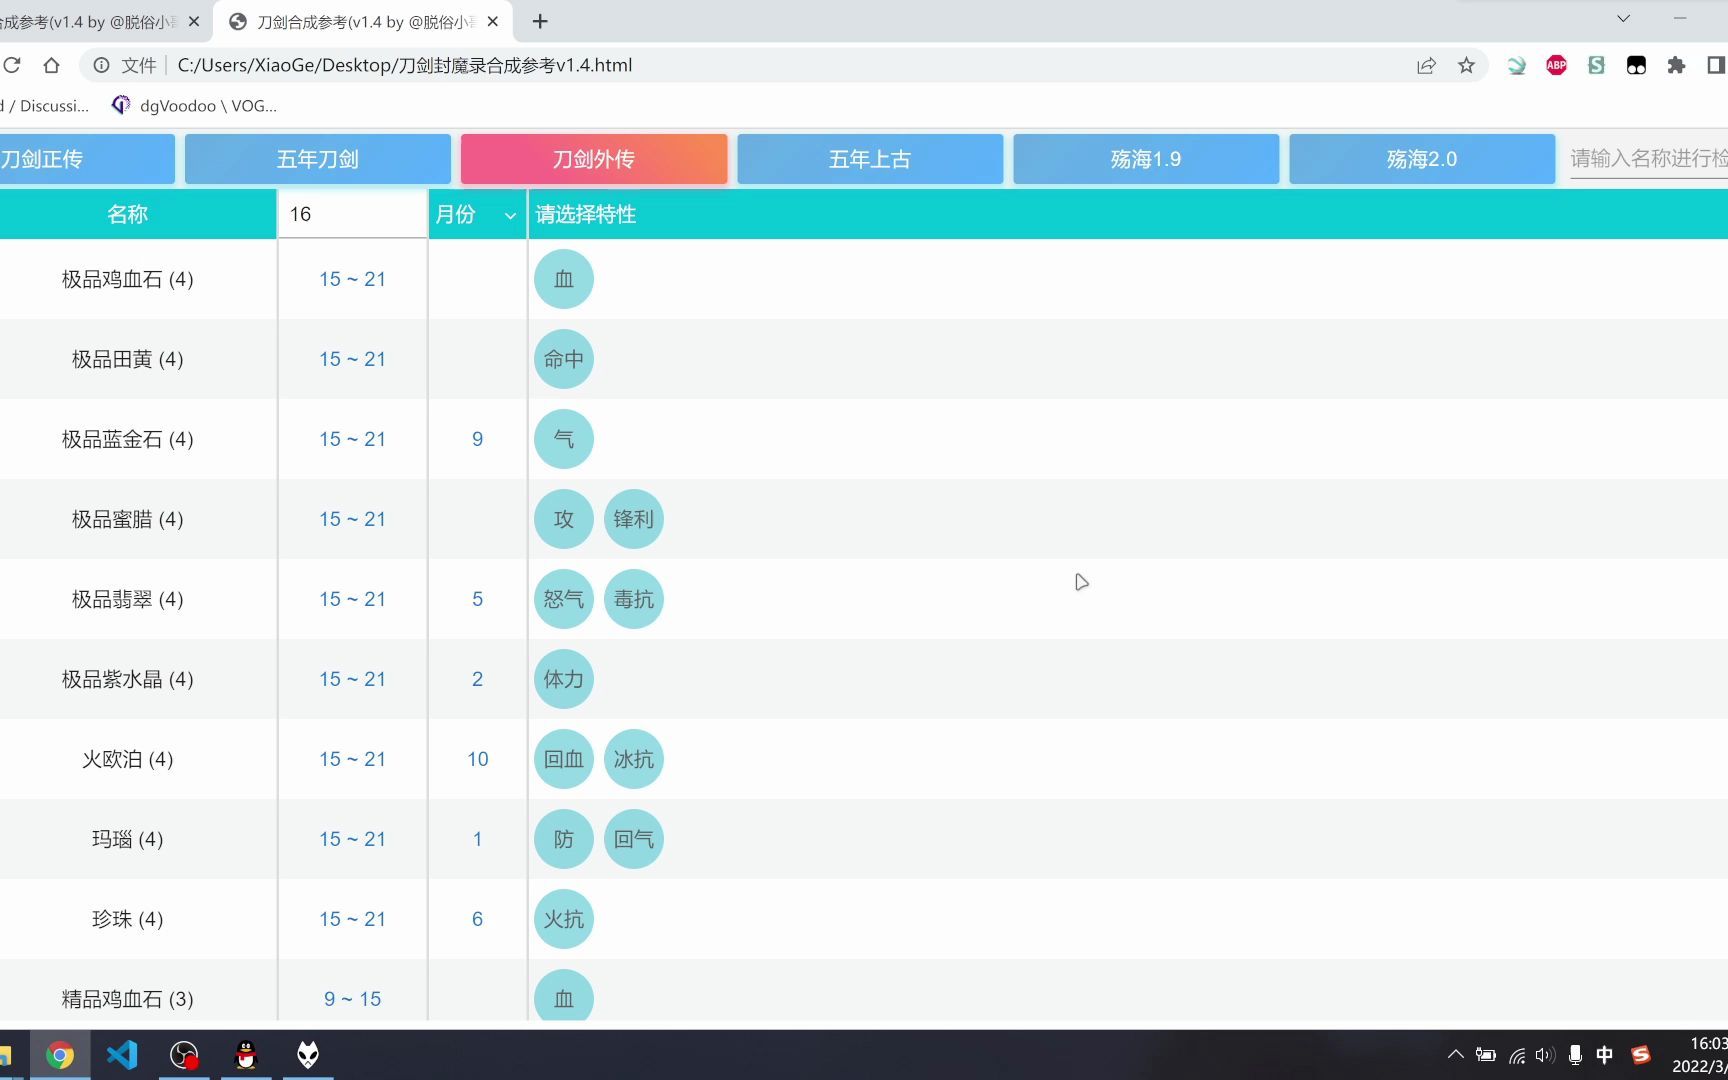Open the AdBlock Plus extension icon
This screenshot has width=1728, height=1080.
click(1556, 65)
